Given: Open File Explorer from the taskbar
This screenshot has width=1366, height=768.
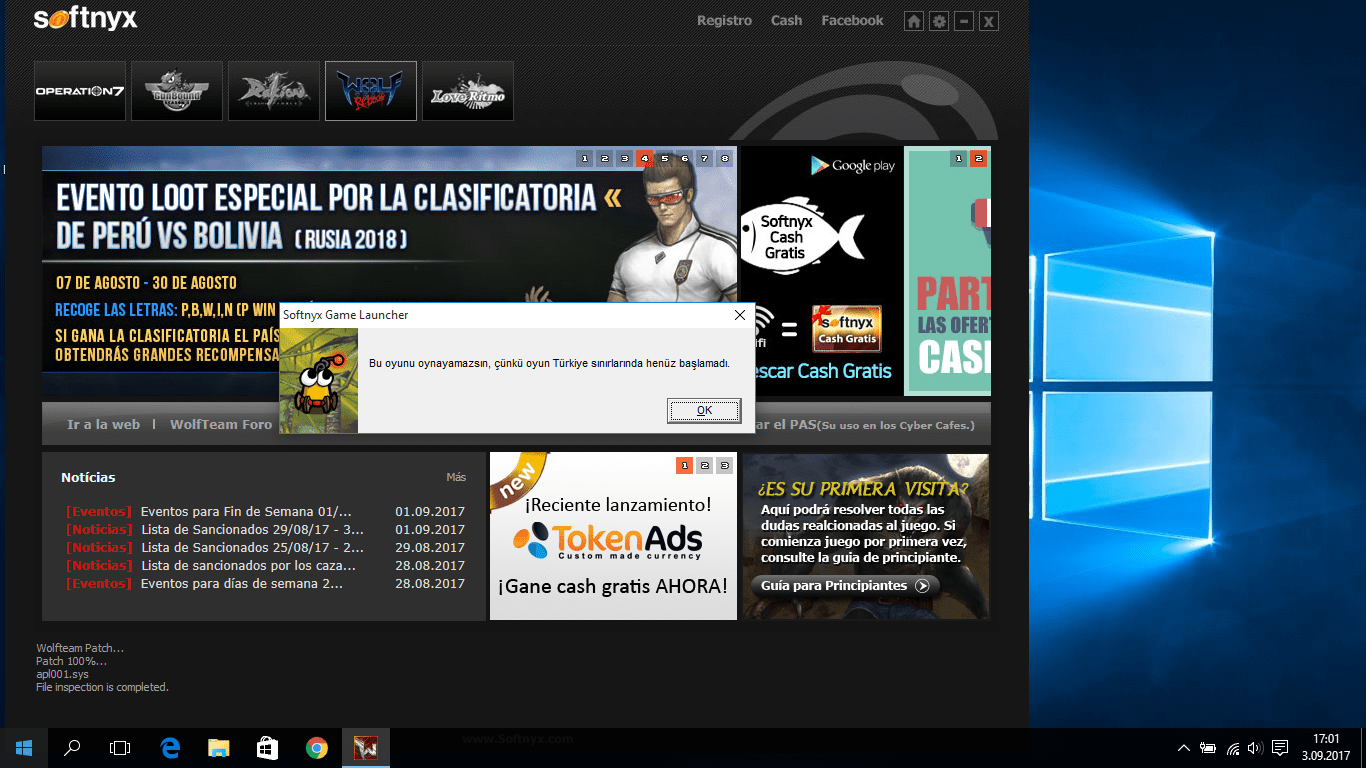Looking at the screenshot, I should [219, 748].
